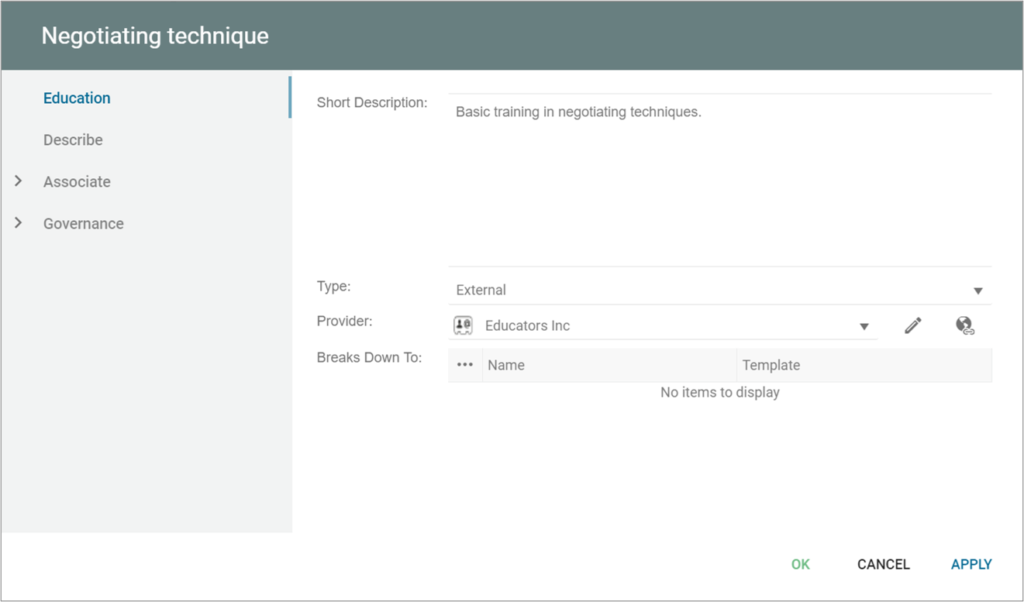Viewport: 1024px width, 602px height.
Task: Select the Education tab
Action: [x=77, y=98]
